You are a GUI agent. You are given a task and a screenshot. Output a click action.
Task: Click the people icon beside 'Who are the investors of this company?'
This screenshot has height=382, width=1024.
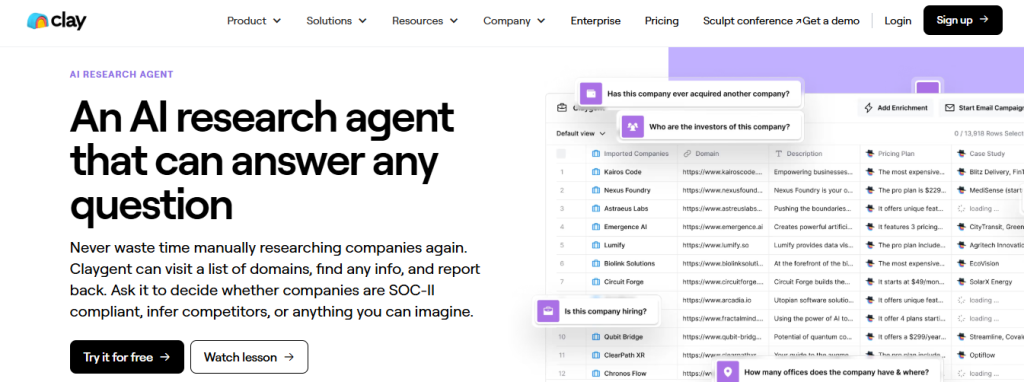(633, 127)
